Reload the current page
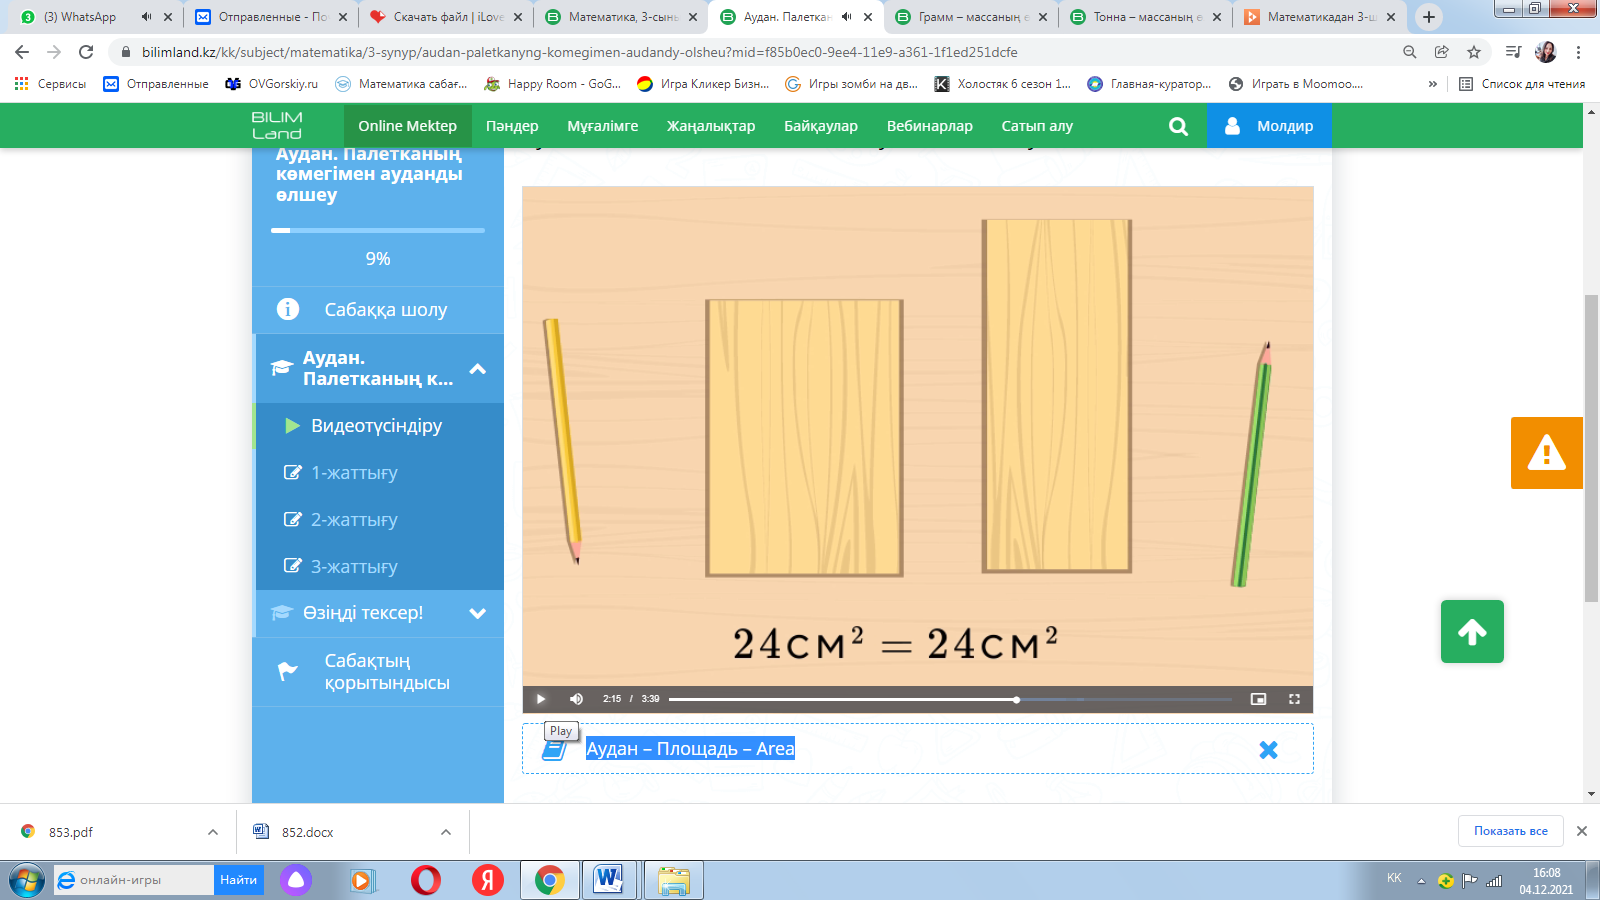The height and width of the screenshot is (900, 1600). (86, 52)
